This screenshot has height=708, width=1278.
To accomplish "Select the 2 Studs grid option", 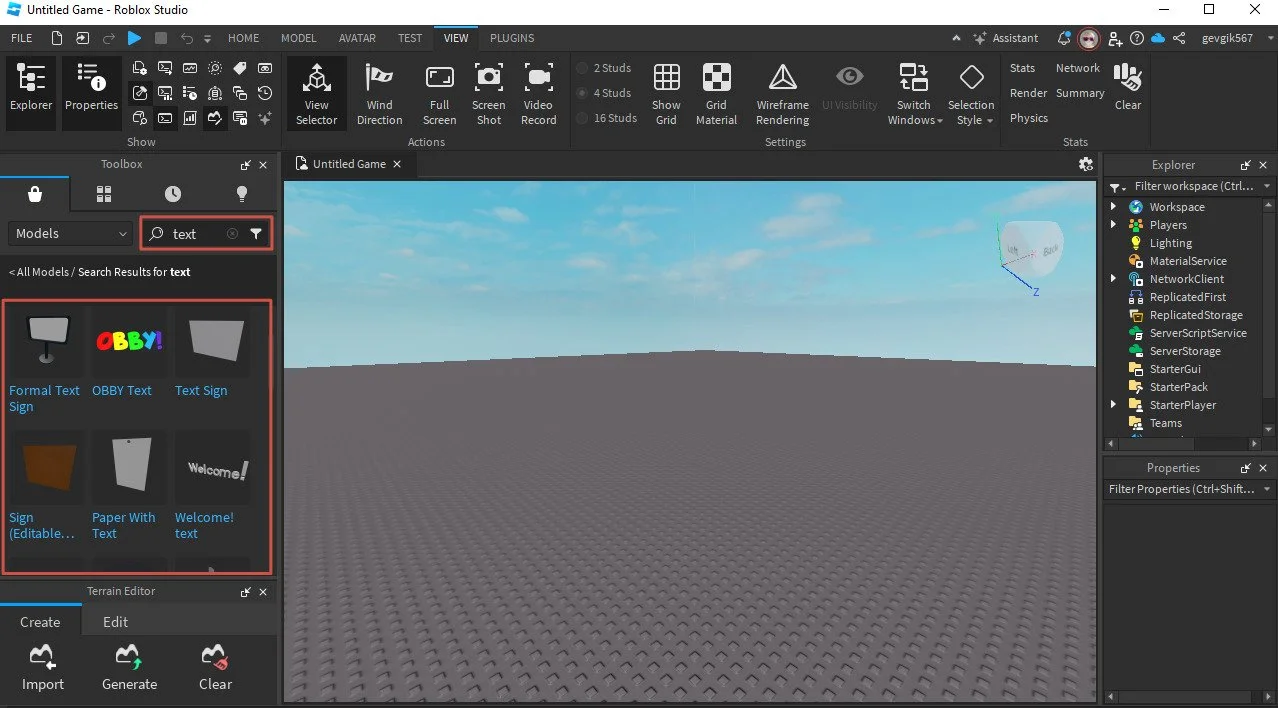I will click(x=606, y=68).
